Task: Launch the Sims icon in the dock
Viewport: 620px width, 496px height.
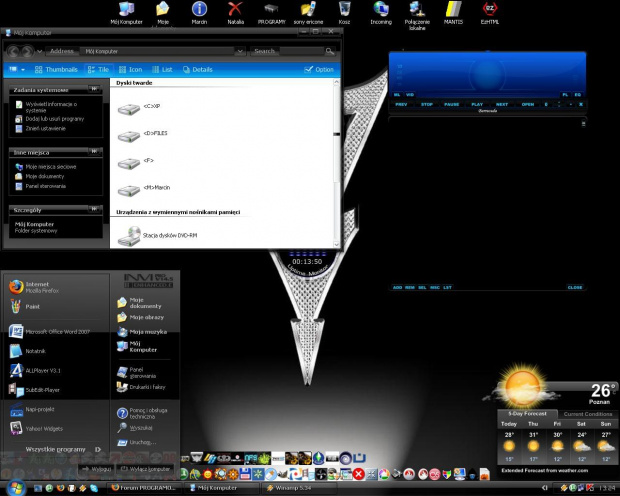Action: [319, 458]
